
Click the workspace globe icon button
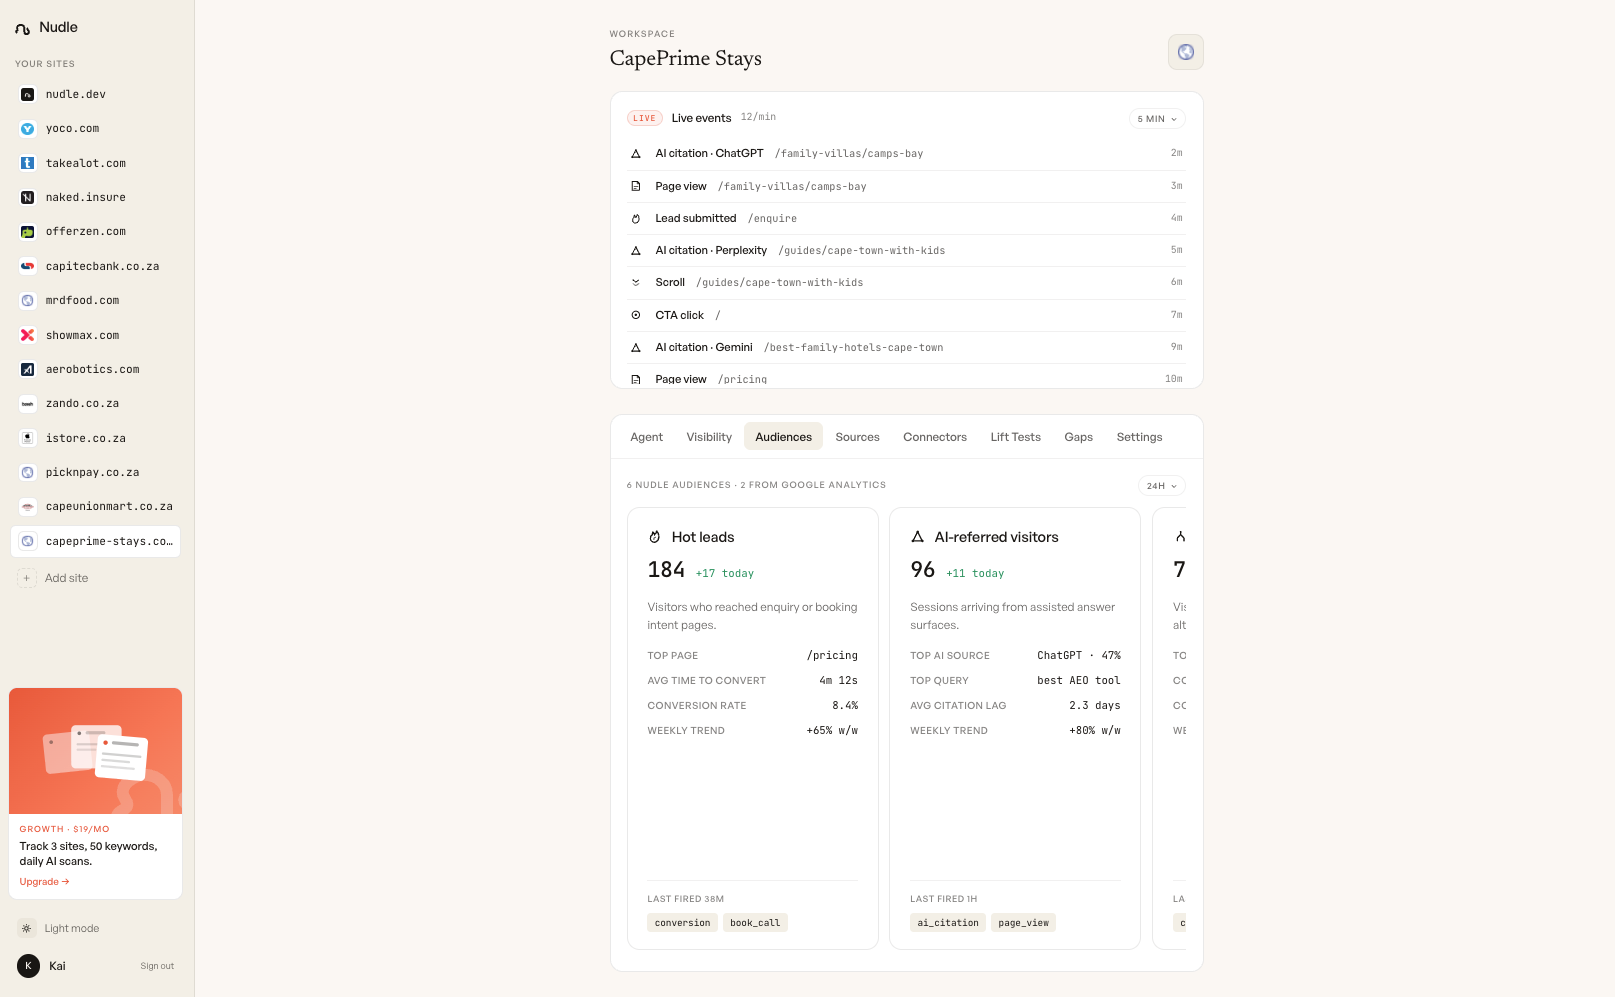(x=1186, y=52)
